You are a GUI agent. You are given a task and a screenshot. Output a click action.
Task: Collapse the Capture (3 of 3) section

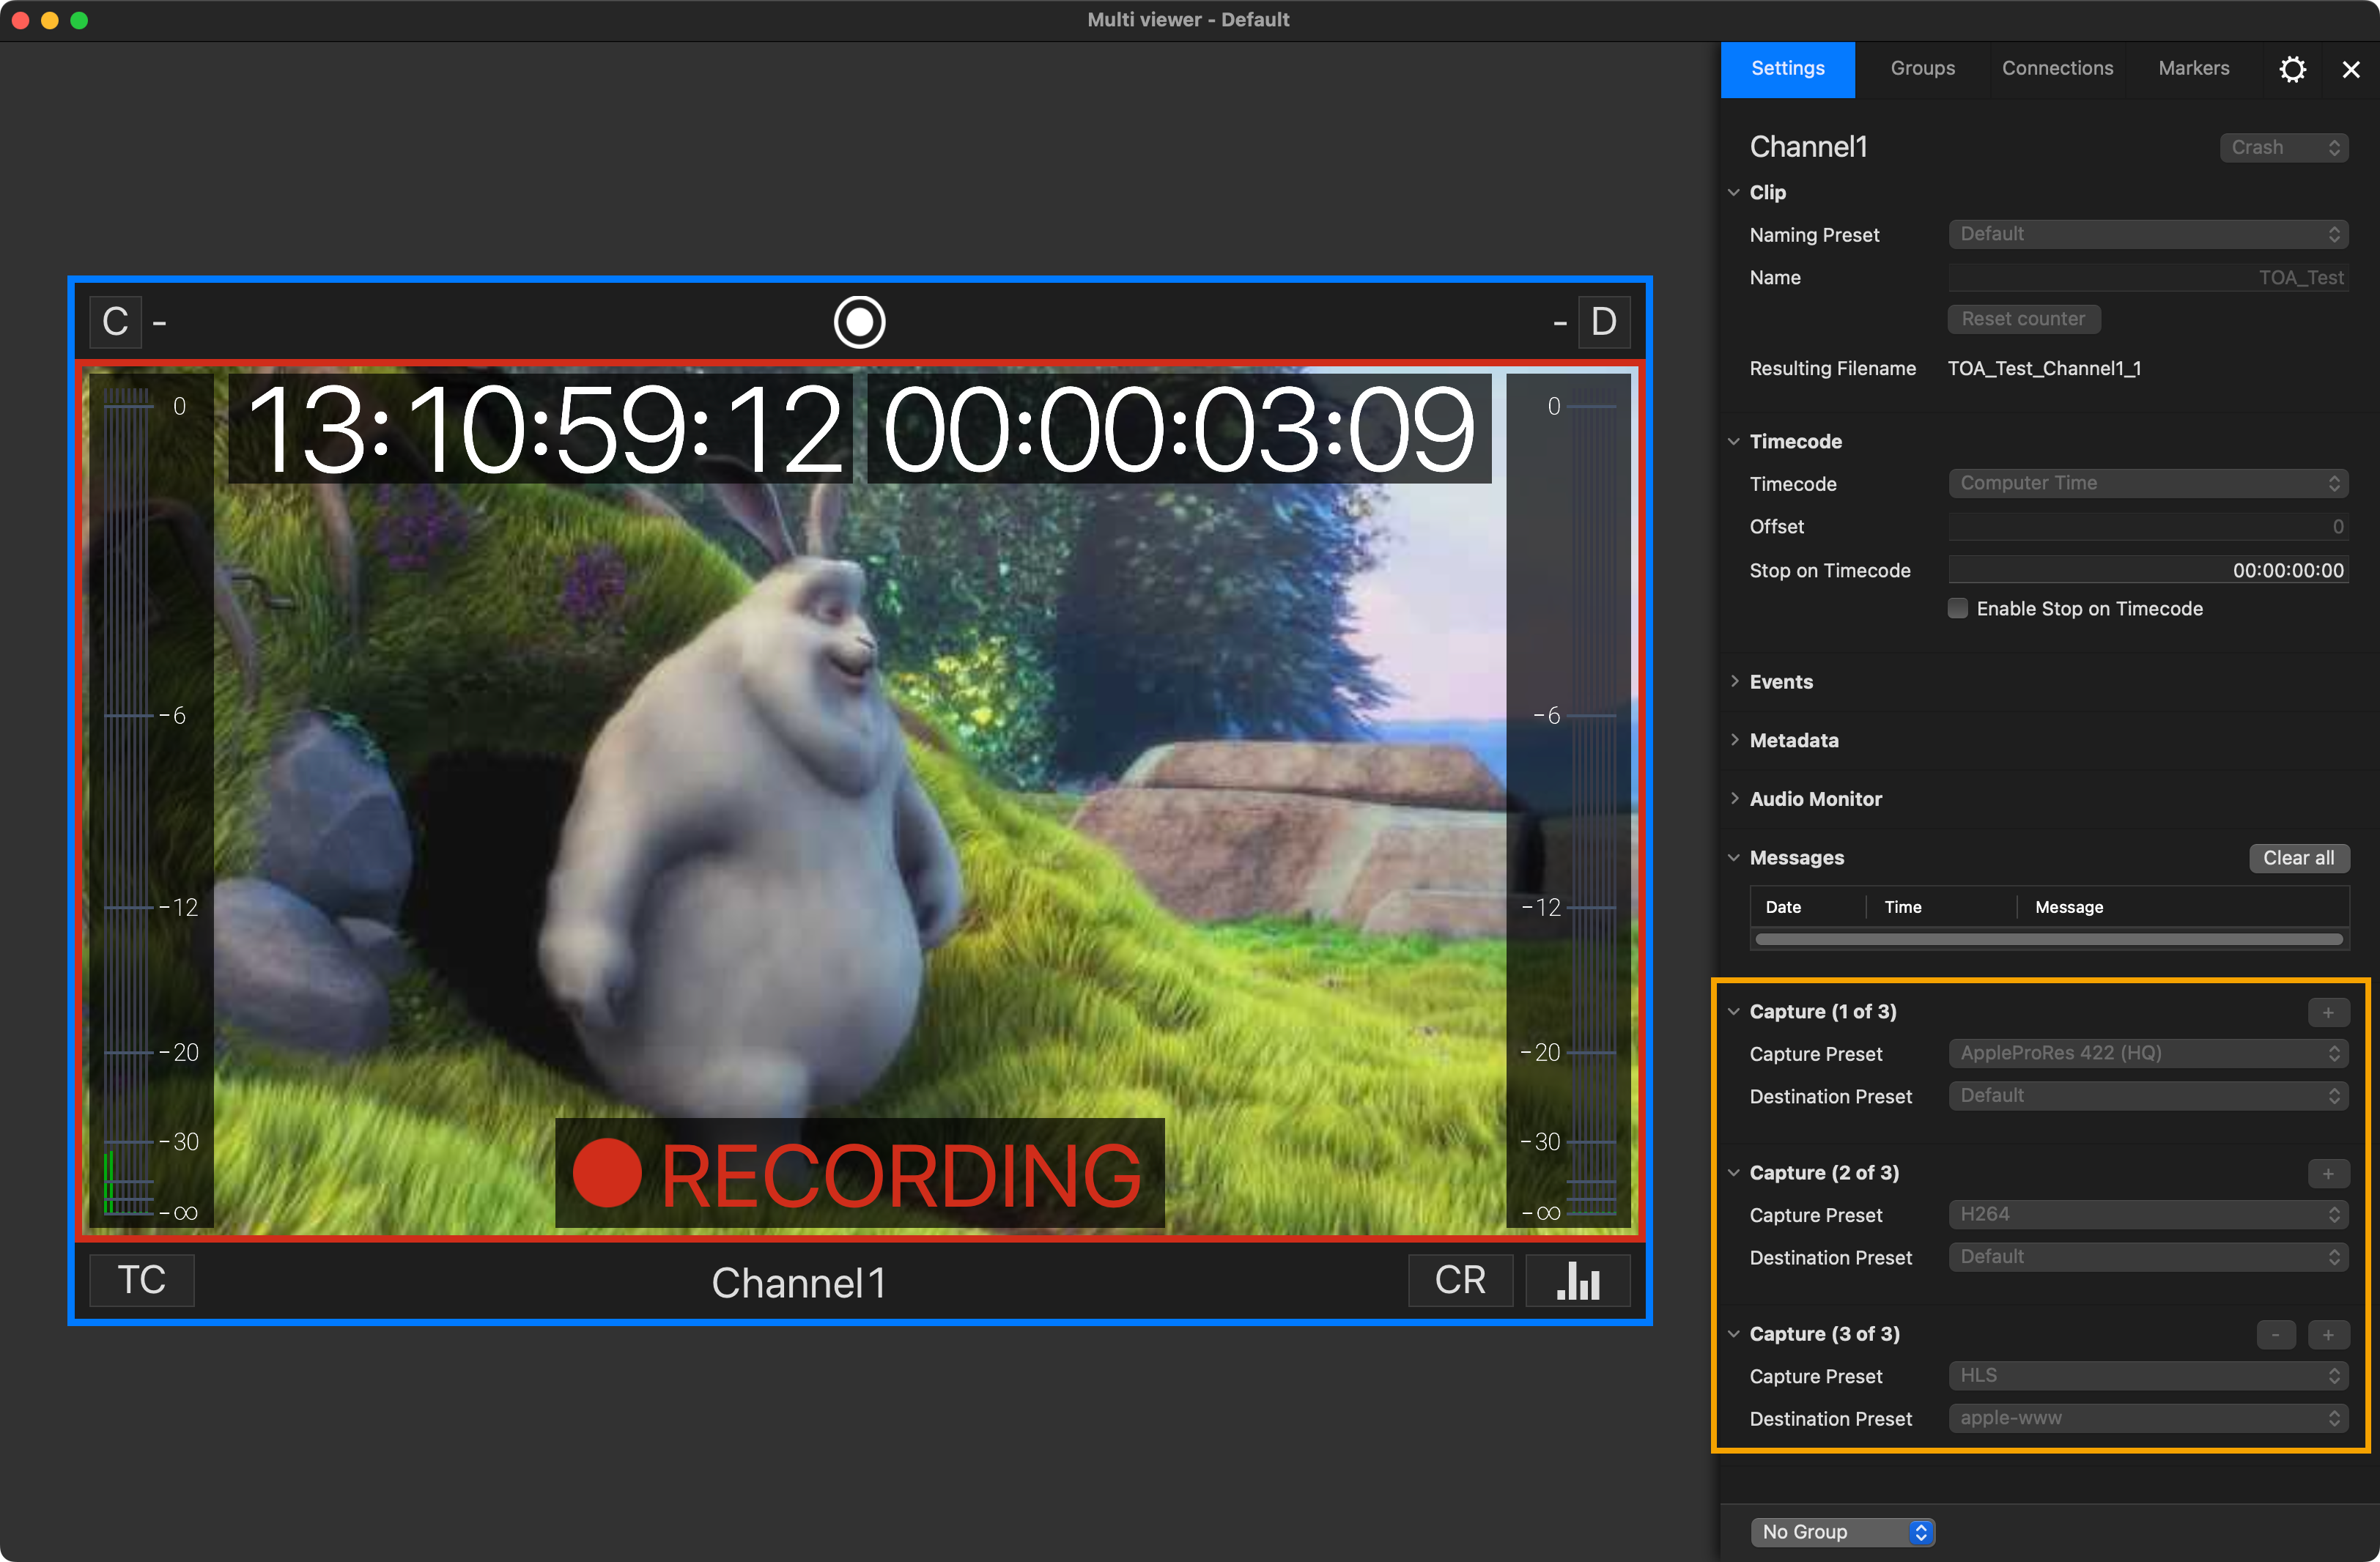1734,1333
